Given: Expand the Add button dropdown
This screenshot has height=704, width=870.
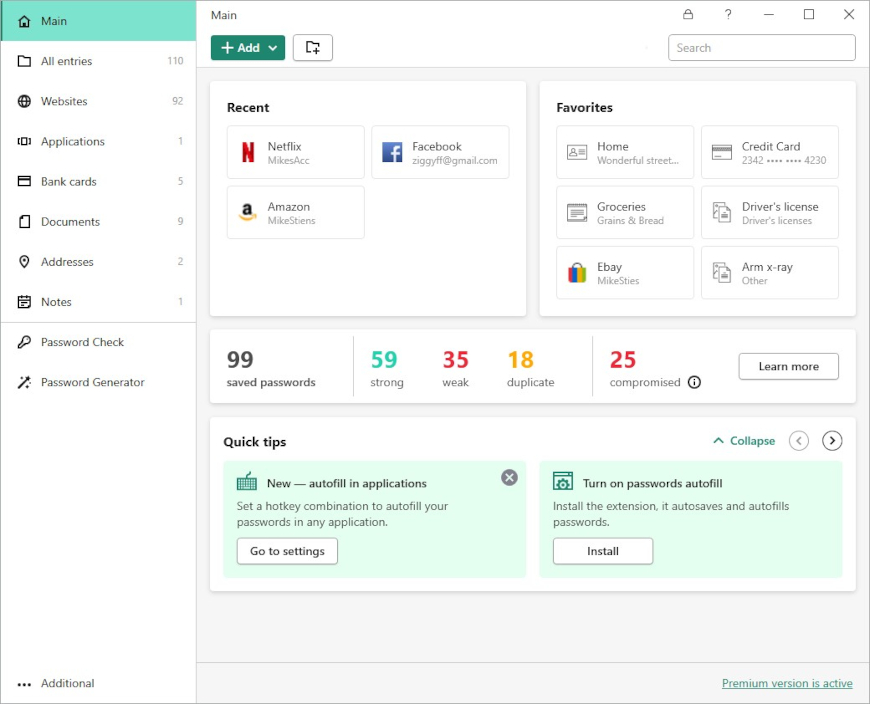Looking at the screenshot, I should click(271, 47).
